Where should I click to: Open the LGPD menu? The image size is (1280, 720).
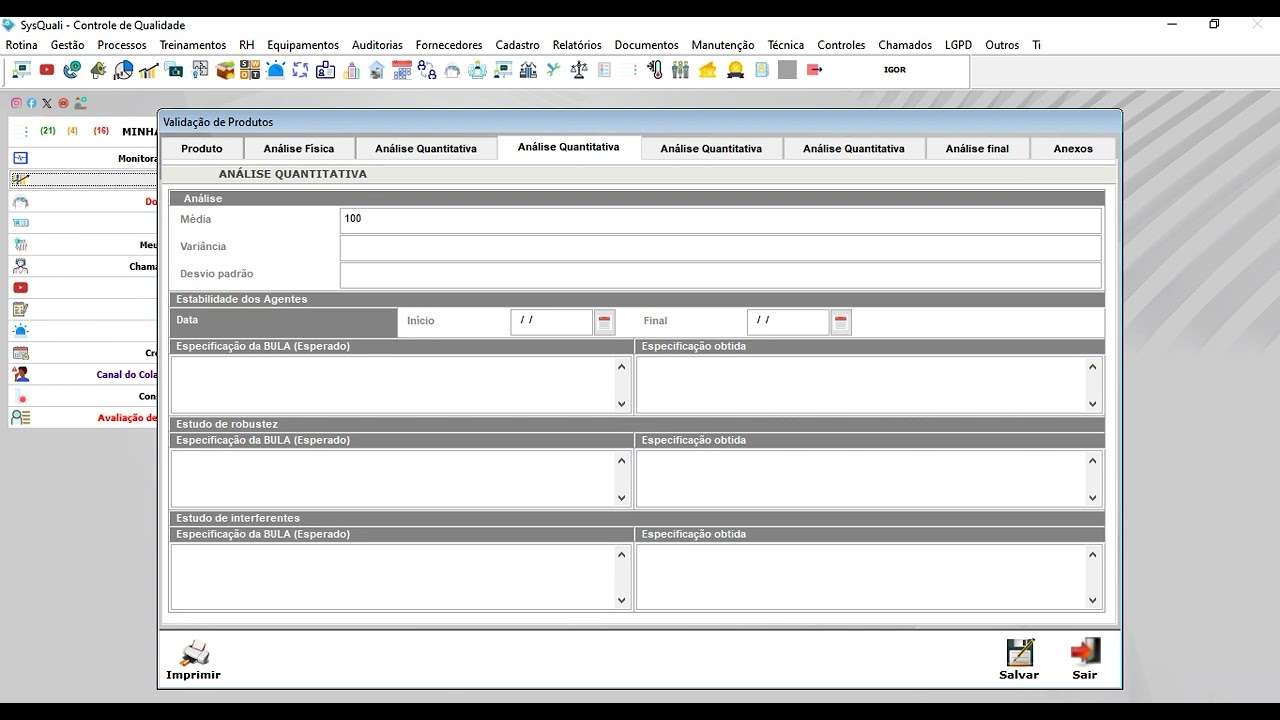point(958,45)
